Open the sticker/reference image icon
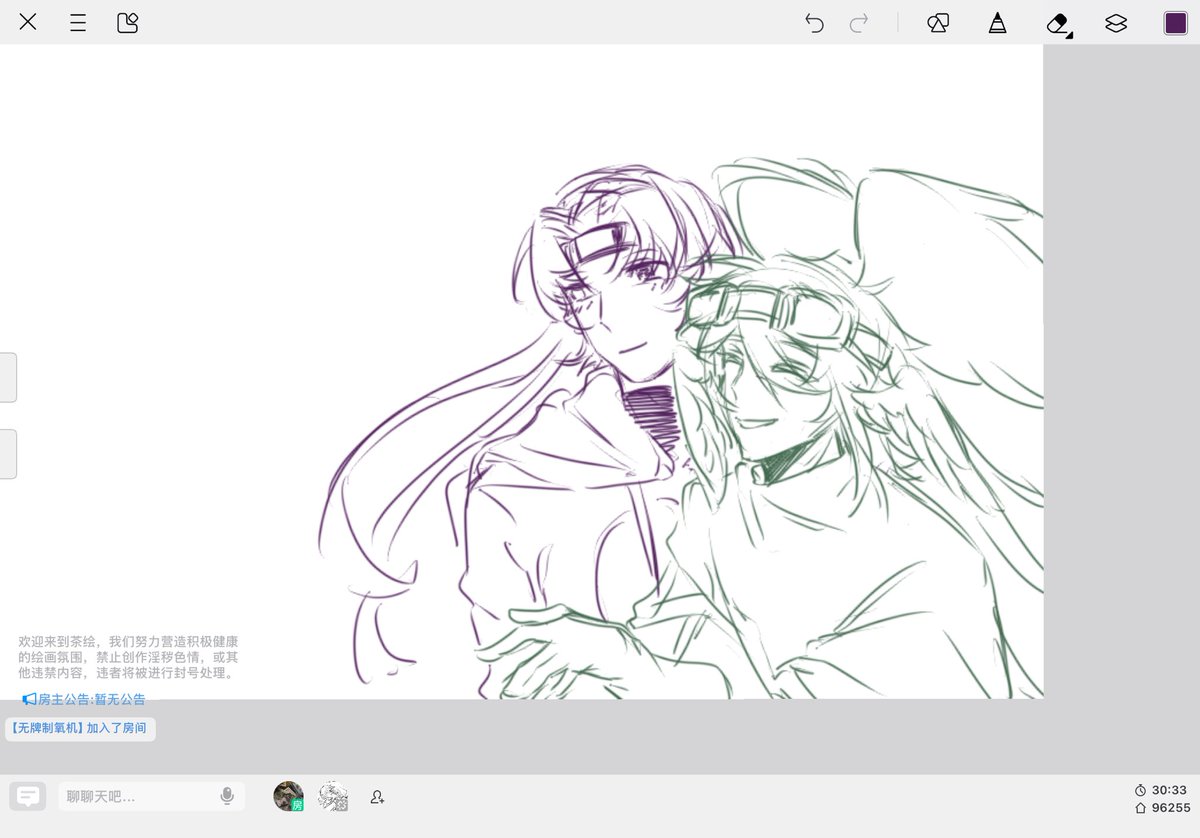Screen dimensions: 1200x838 [127, 22]
